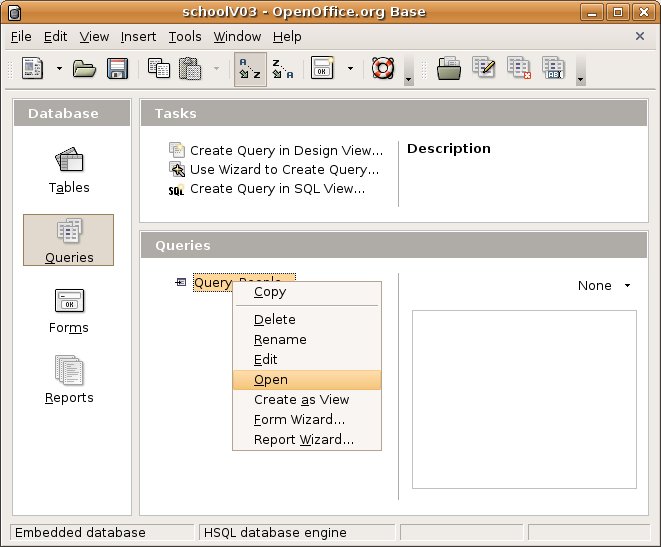Viewport: 661px width, 547px height.
Task: Open the New document dropdown arrow
Action: (59, 68)
